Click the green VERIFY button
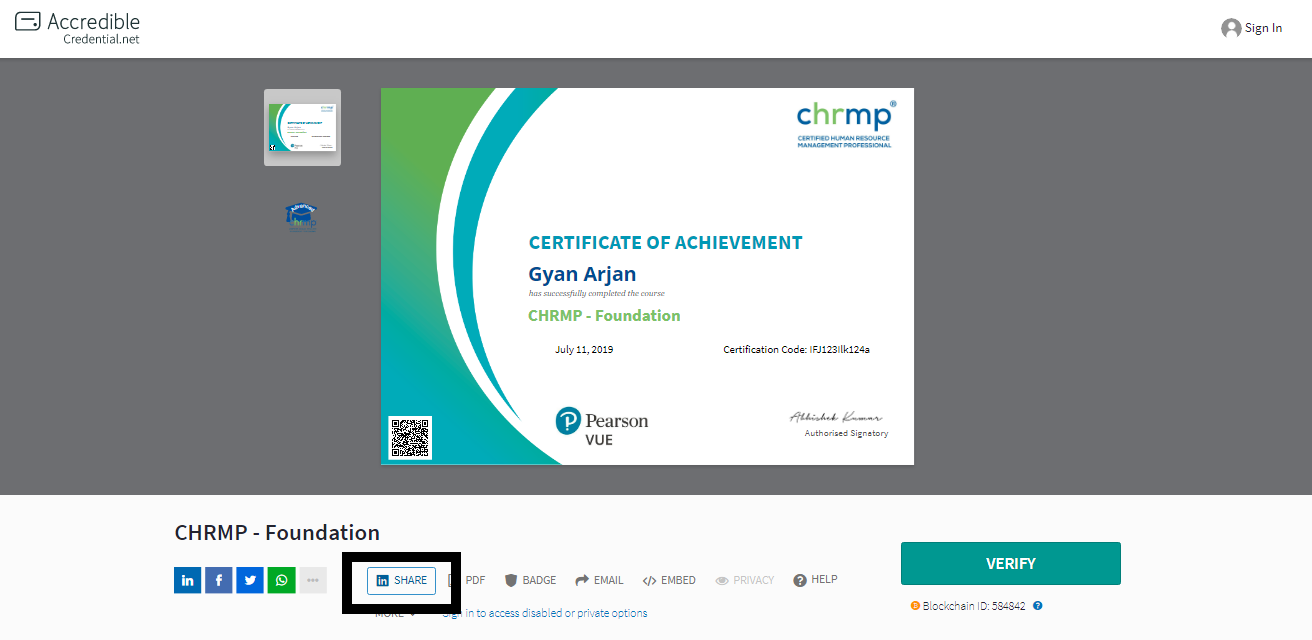This screenshot has width=1312, height=640. click(1010, 564)
